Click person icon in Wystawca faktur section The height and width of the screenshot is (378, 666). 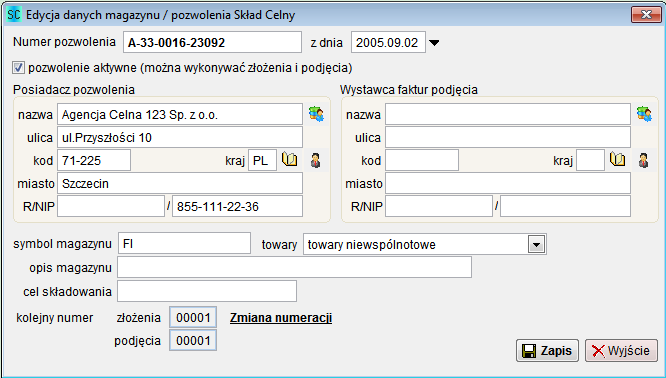643,161
